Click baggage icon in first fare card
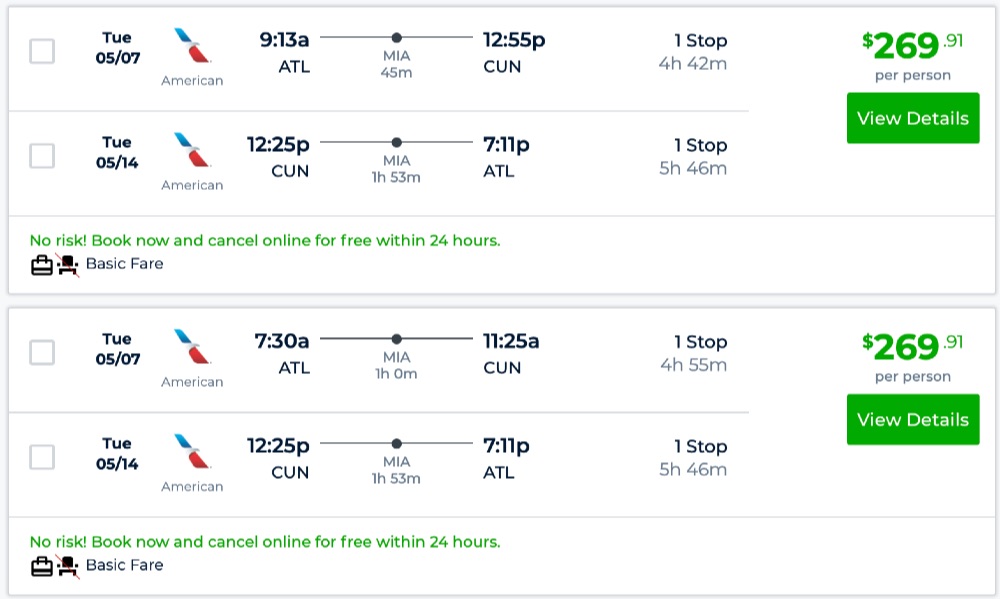This screenshot has height=599, width=1000. point(41,265)
